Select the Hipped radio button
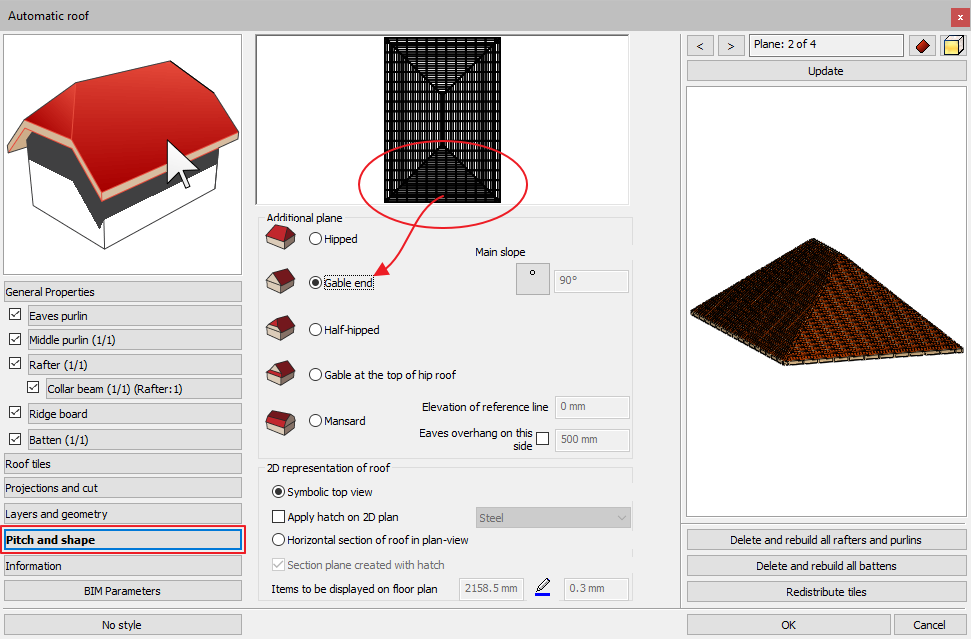971x639 pixels. coord(316,239)
